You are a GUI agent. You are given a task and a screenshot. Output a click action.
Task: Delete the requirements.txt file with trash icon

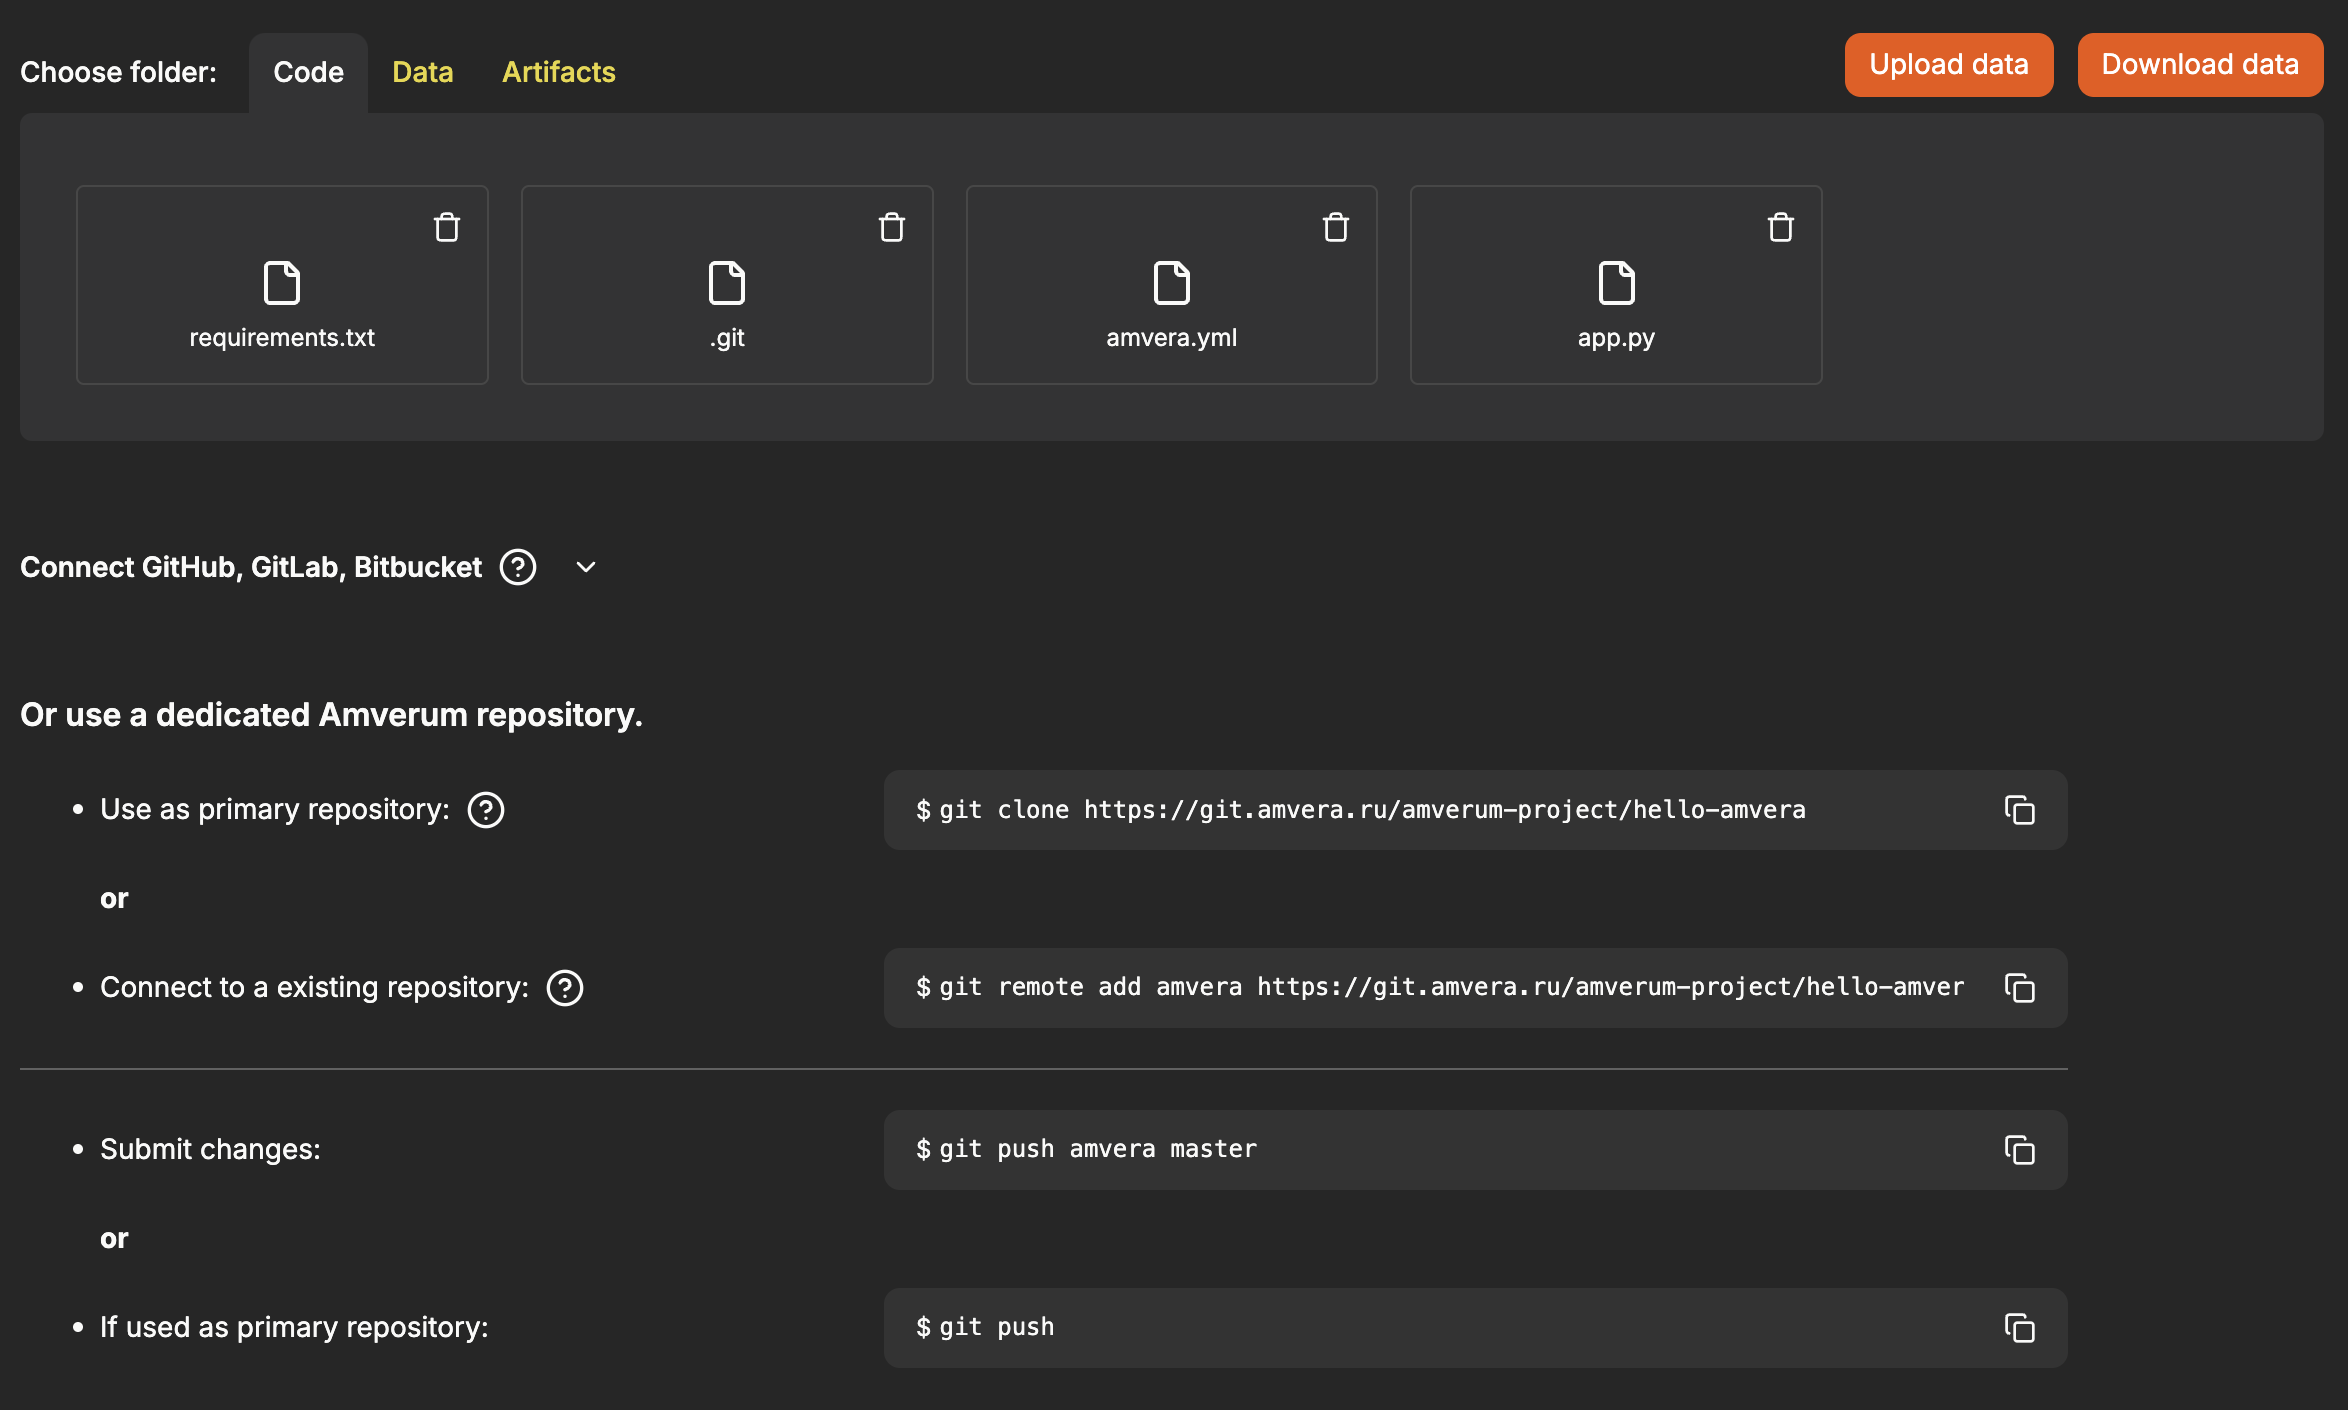point(447,227)
